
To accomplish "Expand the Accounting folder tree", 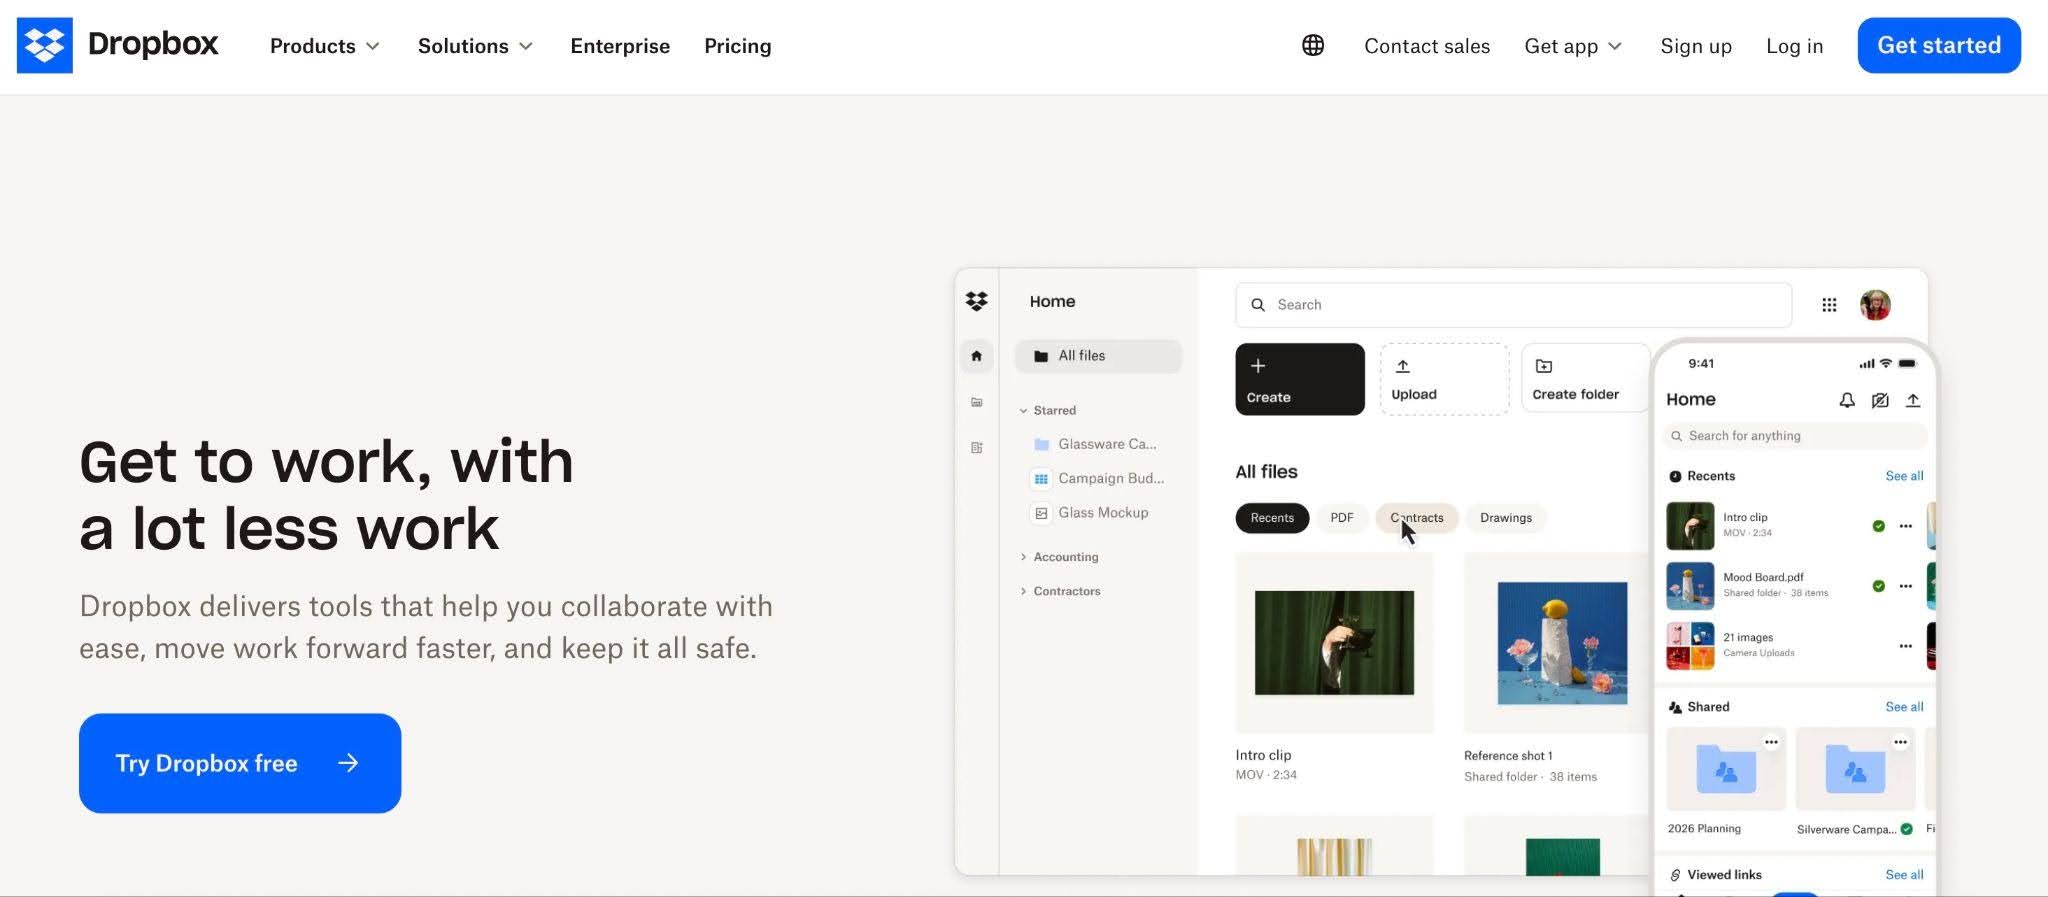I will point(1023,557).
